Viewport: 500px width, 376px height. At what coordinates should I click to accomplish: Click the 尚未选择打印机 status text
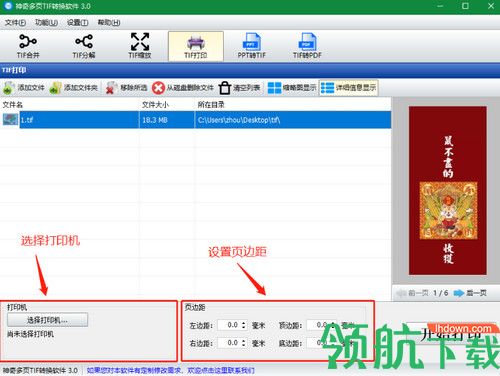click(x=30, y=334)
